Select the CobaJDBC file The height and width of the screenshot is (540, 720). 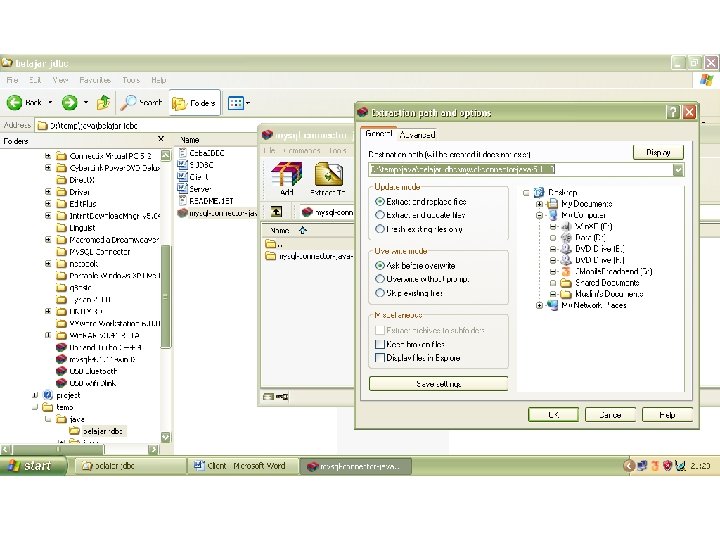201,153
